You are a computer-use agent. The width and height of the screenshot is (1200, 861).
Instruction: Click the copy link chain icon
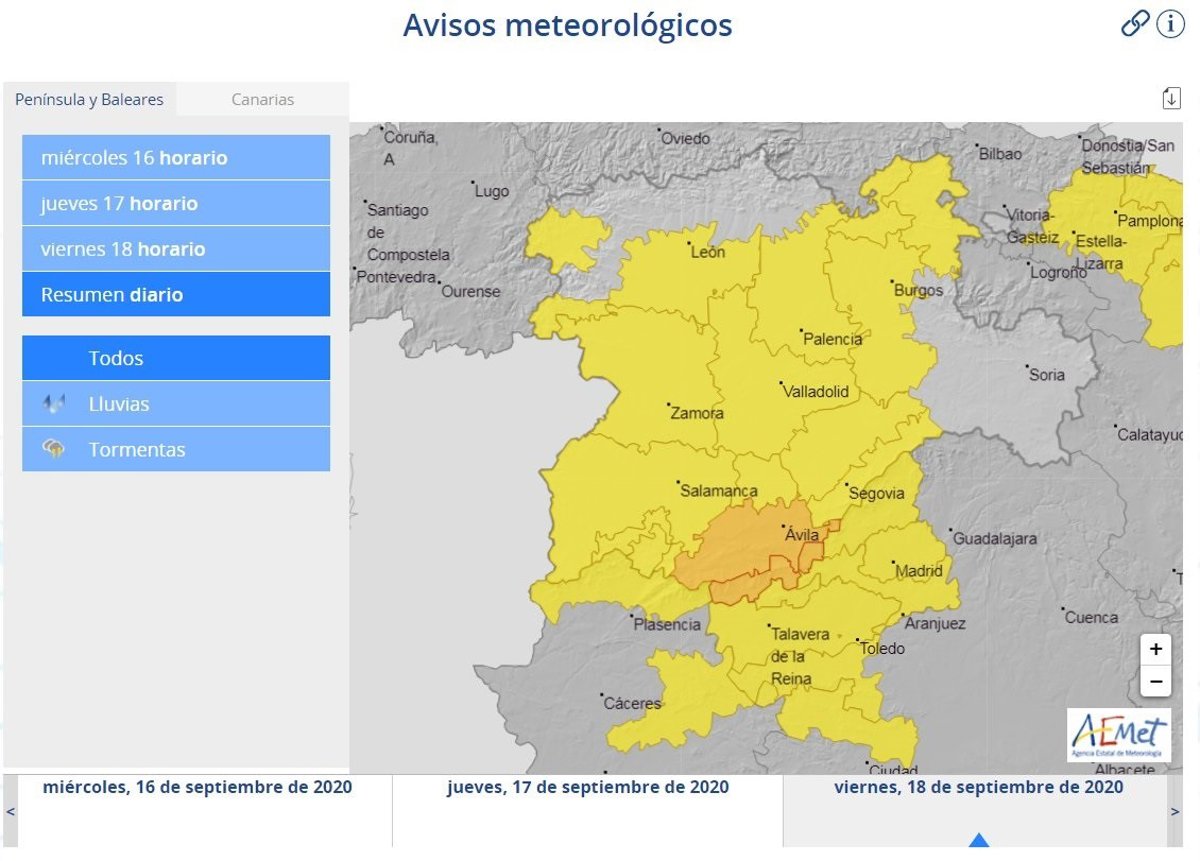pos(1135,23)
